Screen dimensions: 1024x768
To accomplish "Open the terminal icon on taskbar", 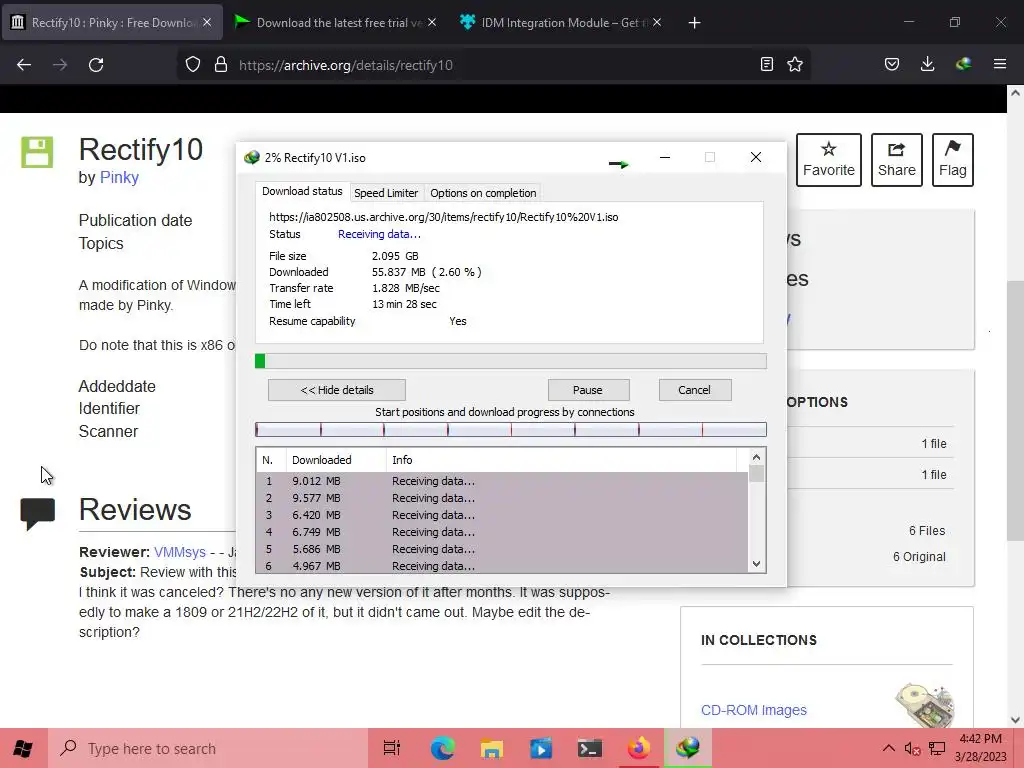I will point(590,748).
